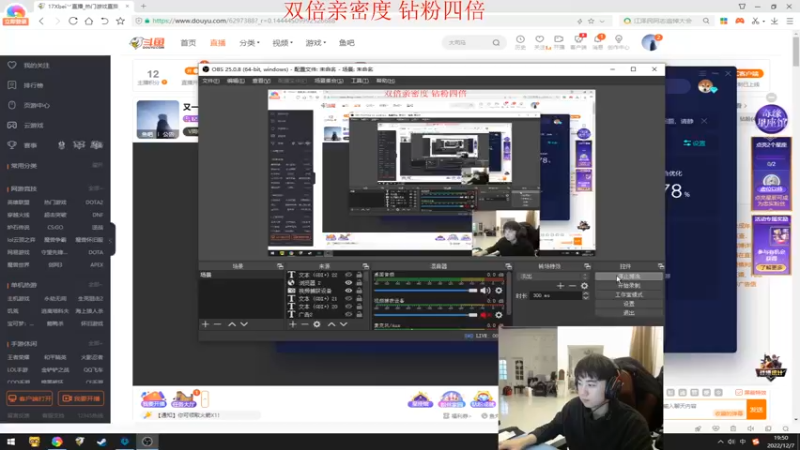
Task: Open Steam from the taskbar
Action: (x=102, y=441)
